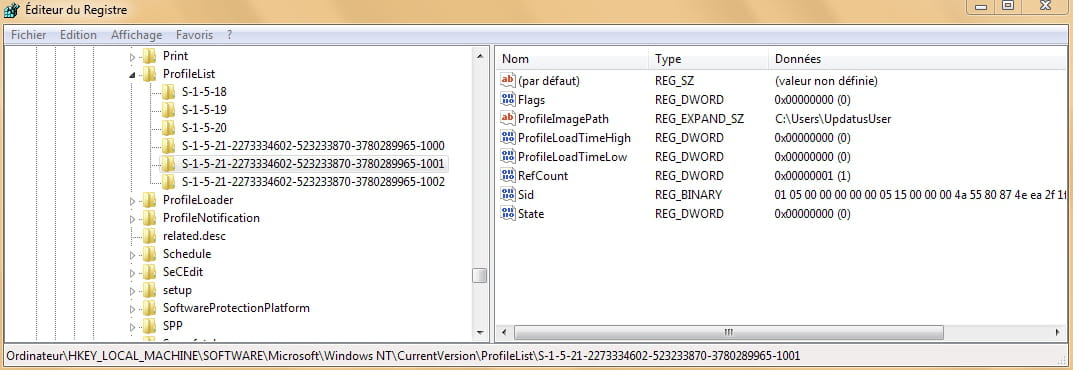This screenshot has width=1073, height=370.
Task: Click the Schedule folder icon
Action: tap(149, 254)
